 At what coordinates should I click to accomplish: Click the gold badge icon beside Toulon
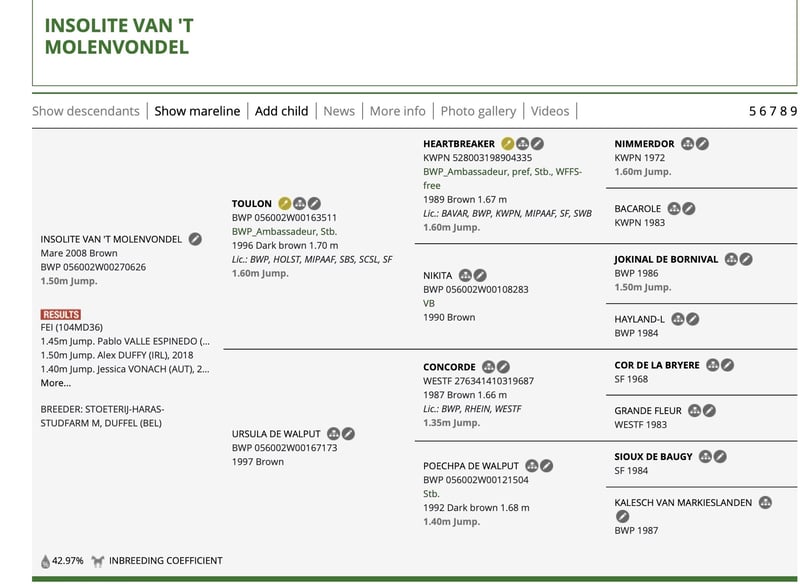pyautogui.click(x=285, y=204)
